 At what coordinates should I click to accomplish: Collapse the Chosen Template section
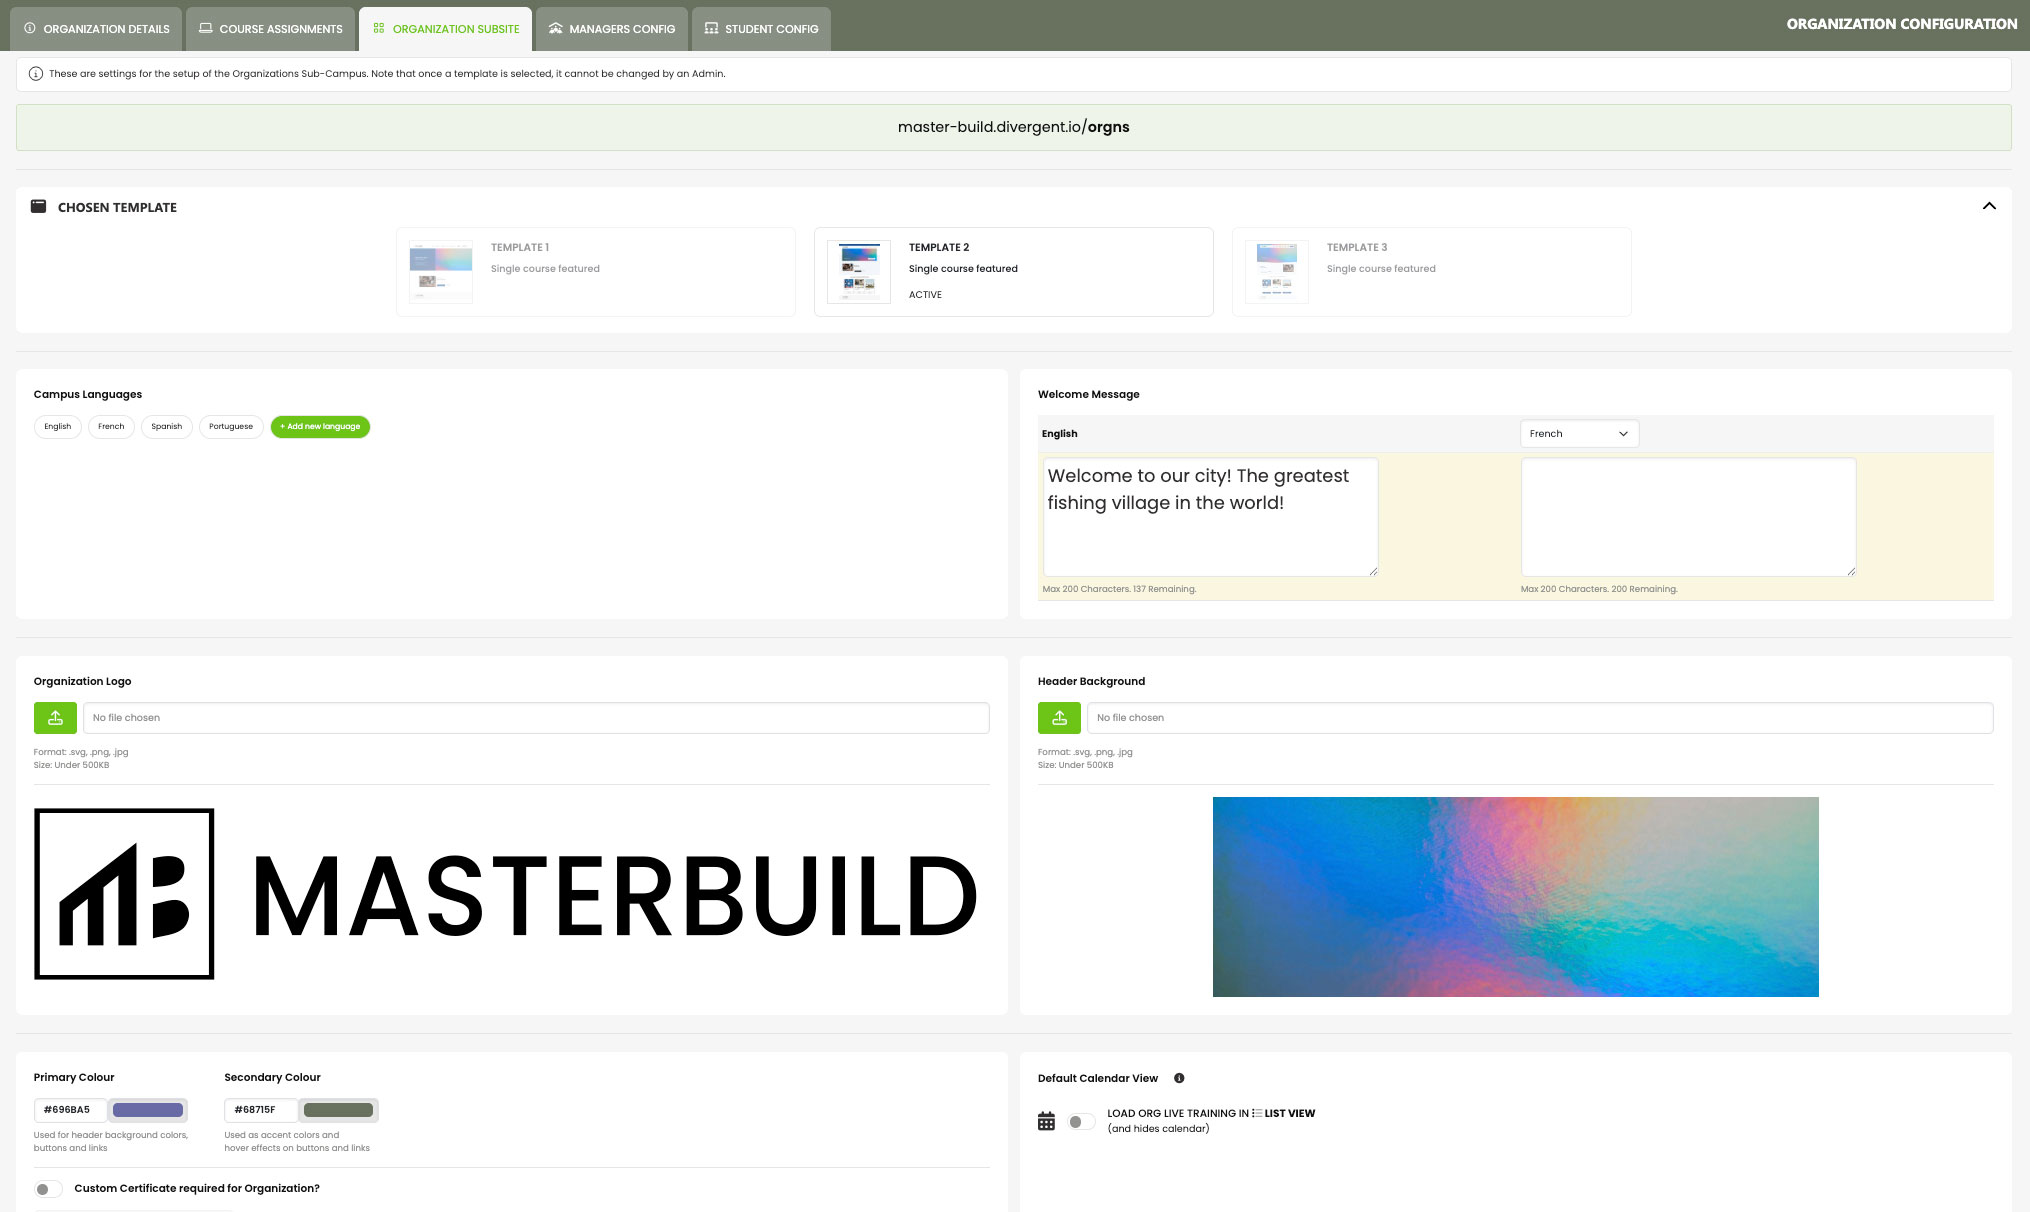click(x=1990, y=206)
